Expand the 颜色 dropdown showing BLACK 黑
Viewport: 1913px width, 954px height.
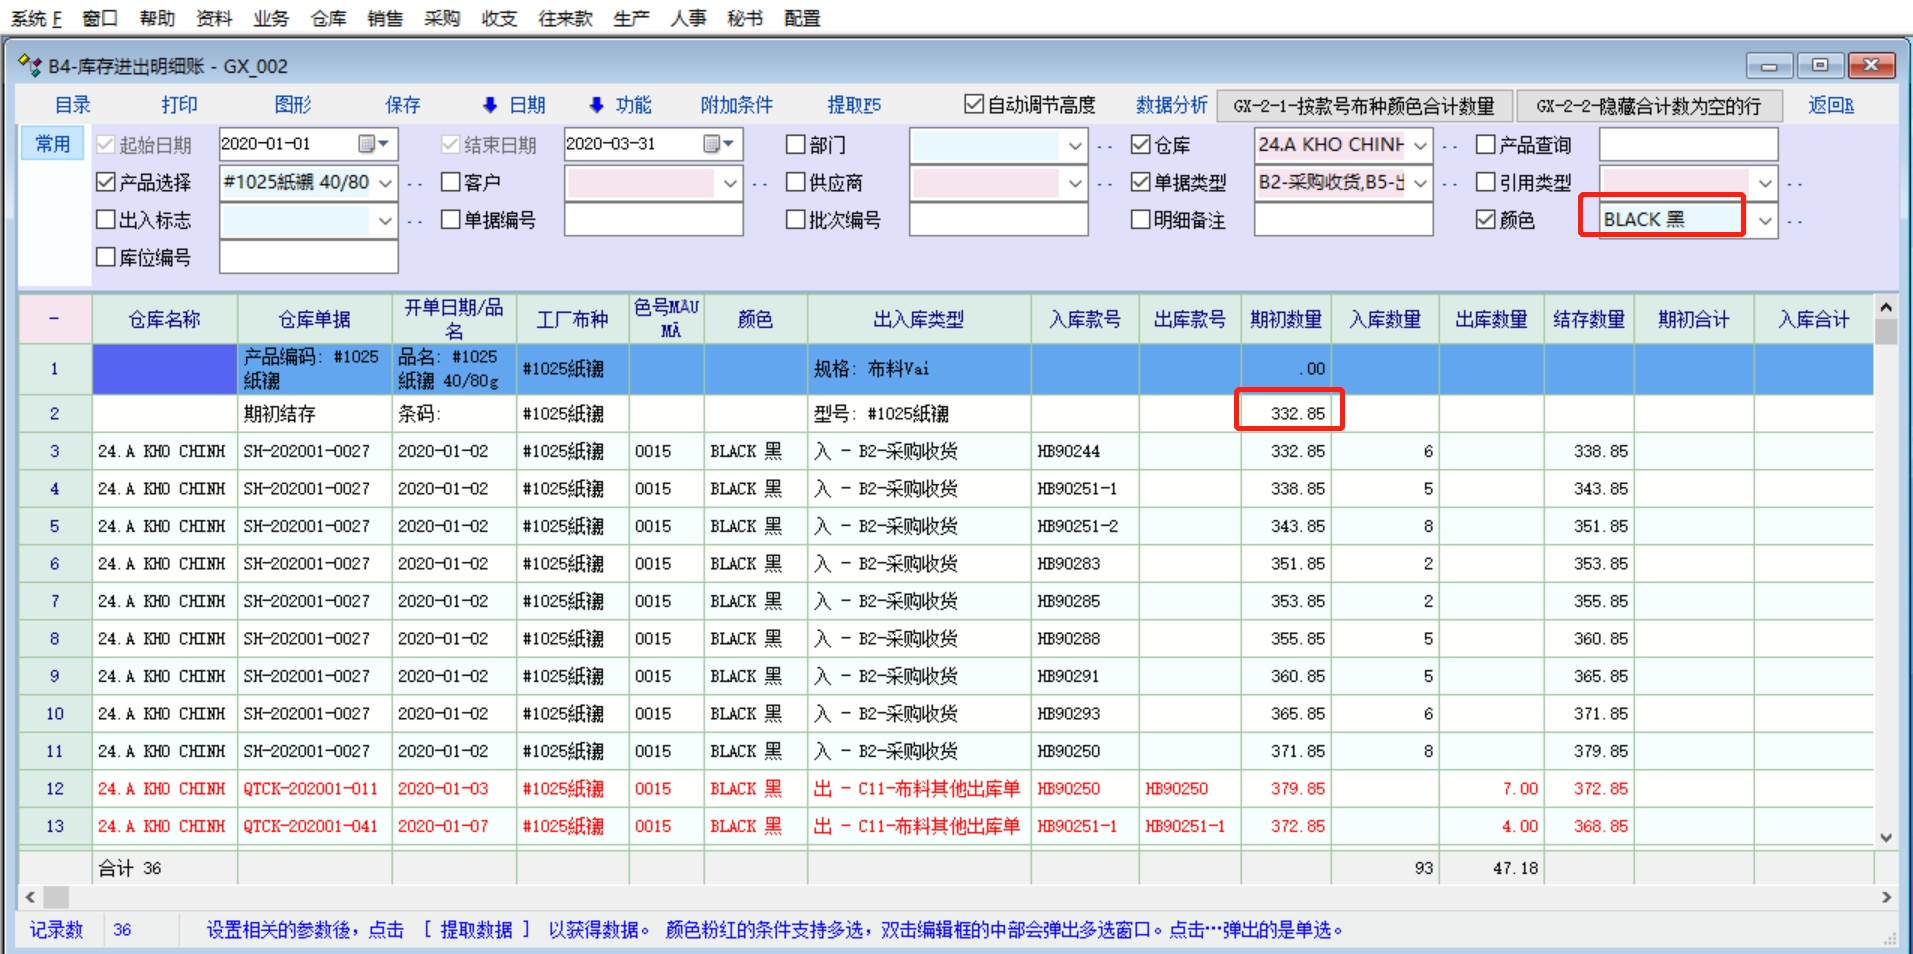1765,220
